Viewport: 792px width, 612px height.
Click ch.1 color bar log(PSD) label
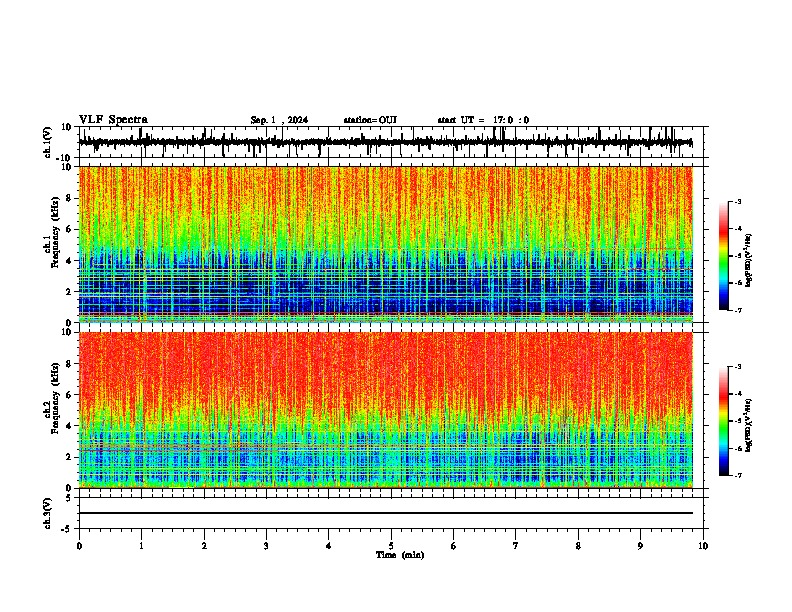pos(748,260)
